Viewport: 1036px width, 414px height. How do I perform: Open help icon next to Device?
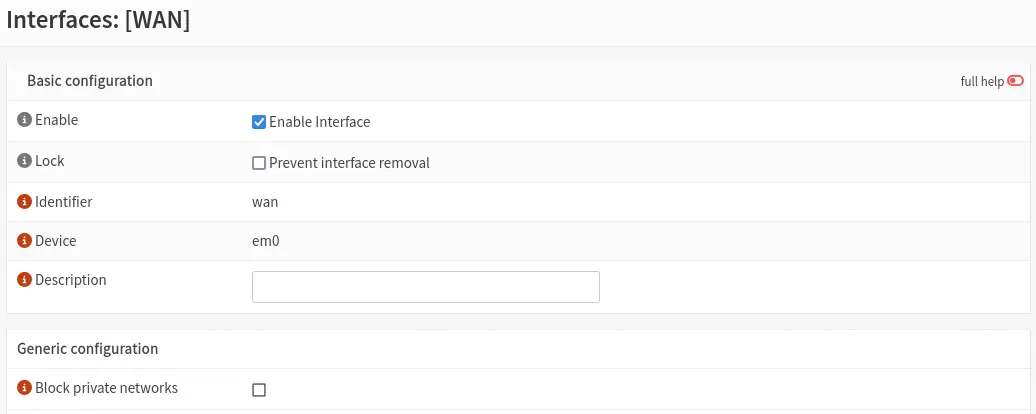[x=24, y=241]
